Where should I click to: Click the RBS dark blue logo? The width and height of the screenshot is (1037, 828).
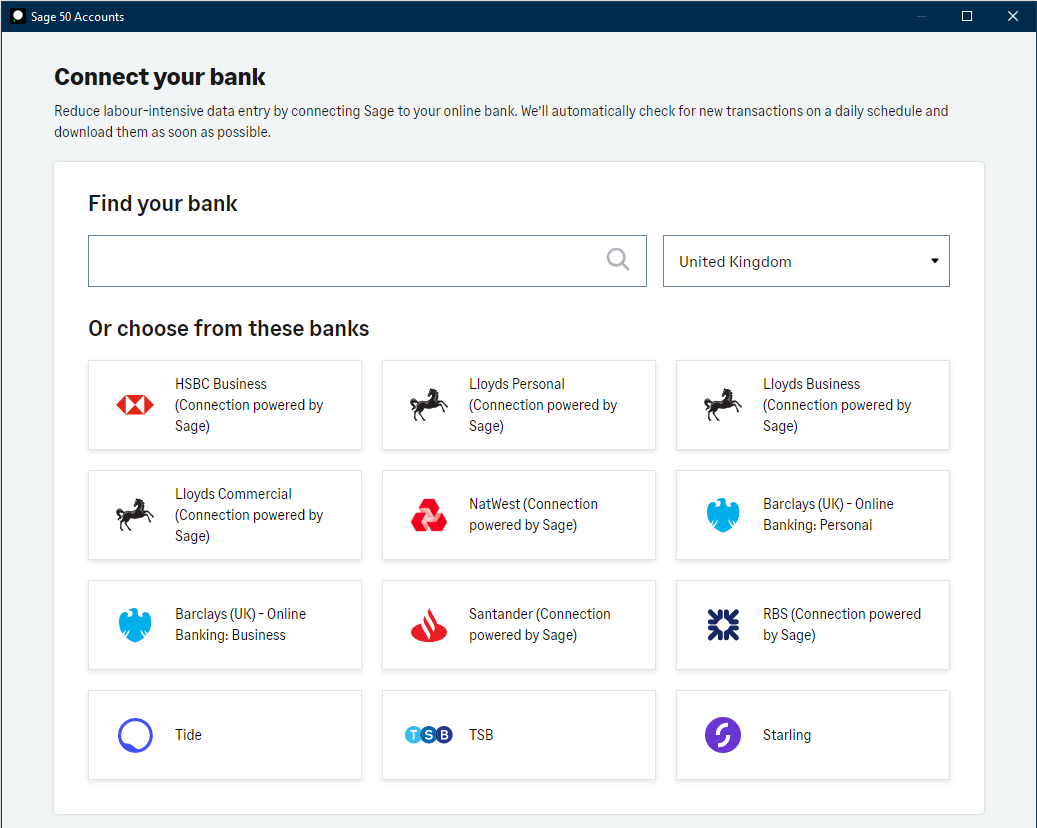tap(723, 625)
